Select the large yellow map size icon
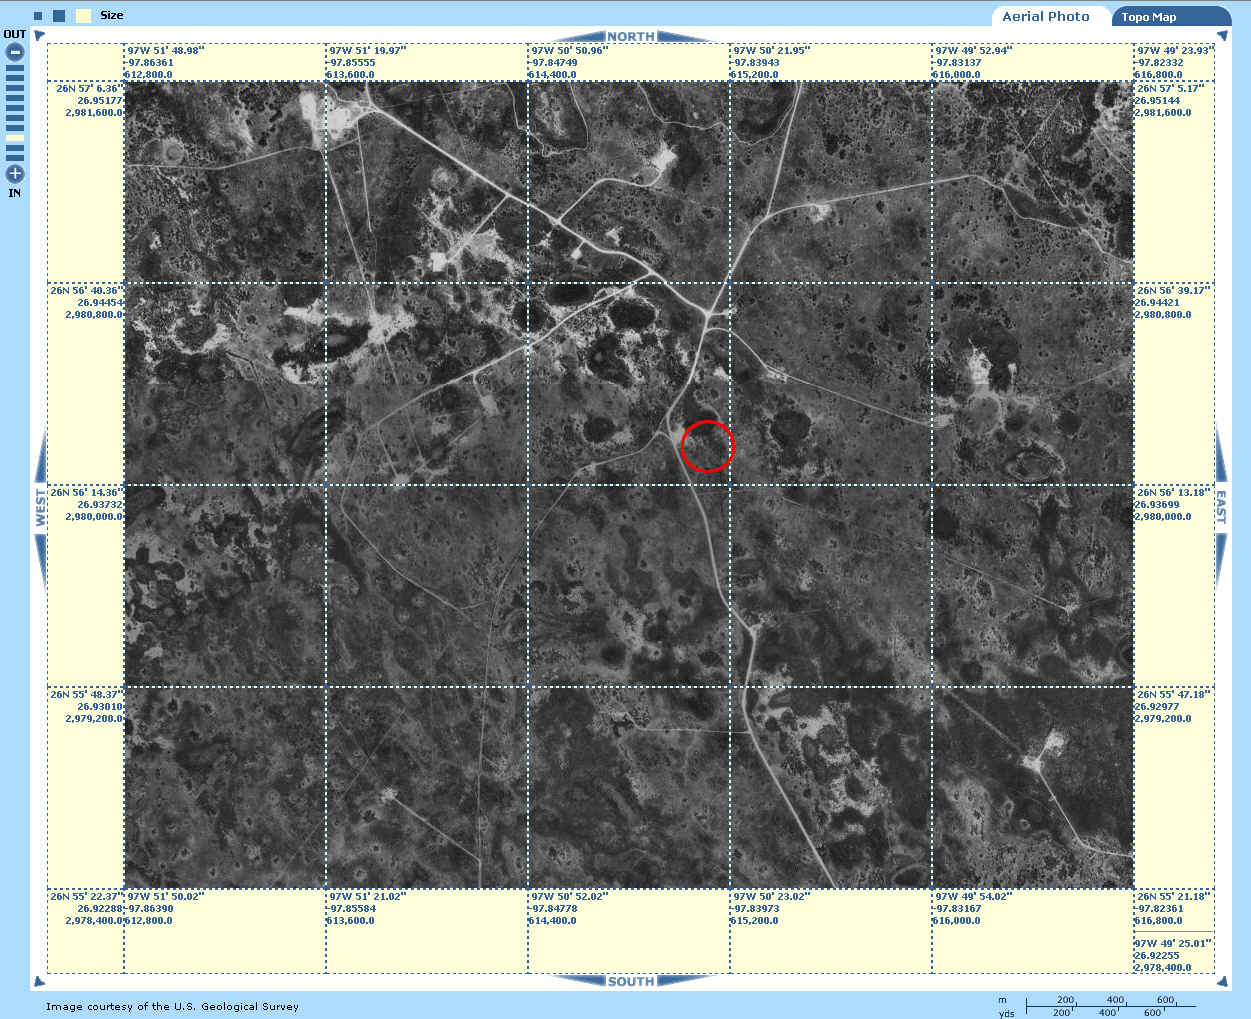 click(x=84, y=16)
